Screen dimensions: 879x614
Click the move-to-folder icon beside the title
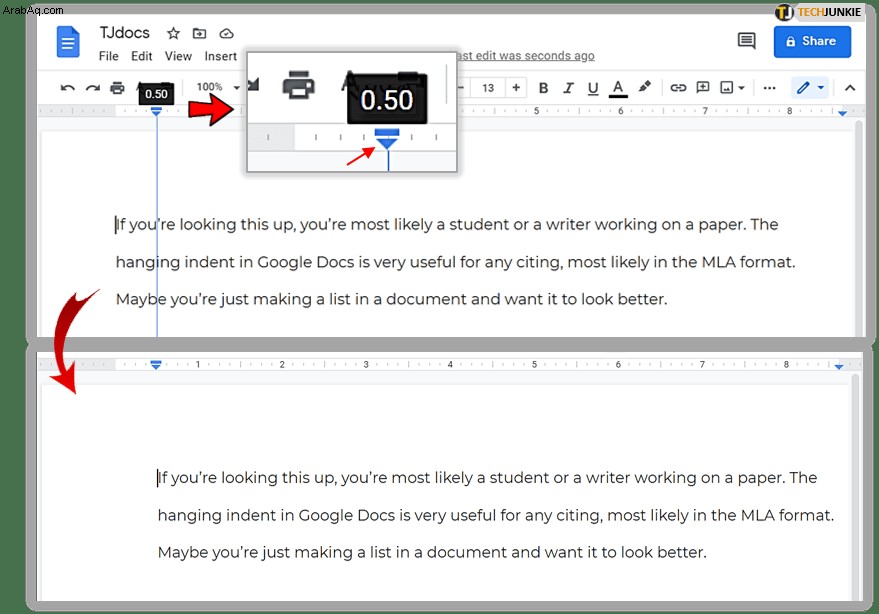click(199, 34)
